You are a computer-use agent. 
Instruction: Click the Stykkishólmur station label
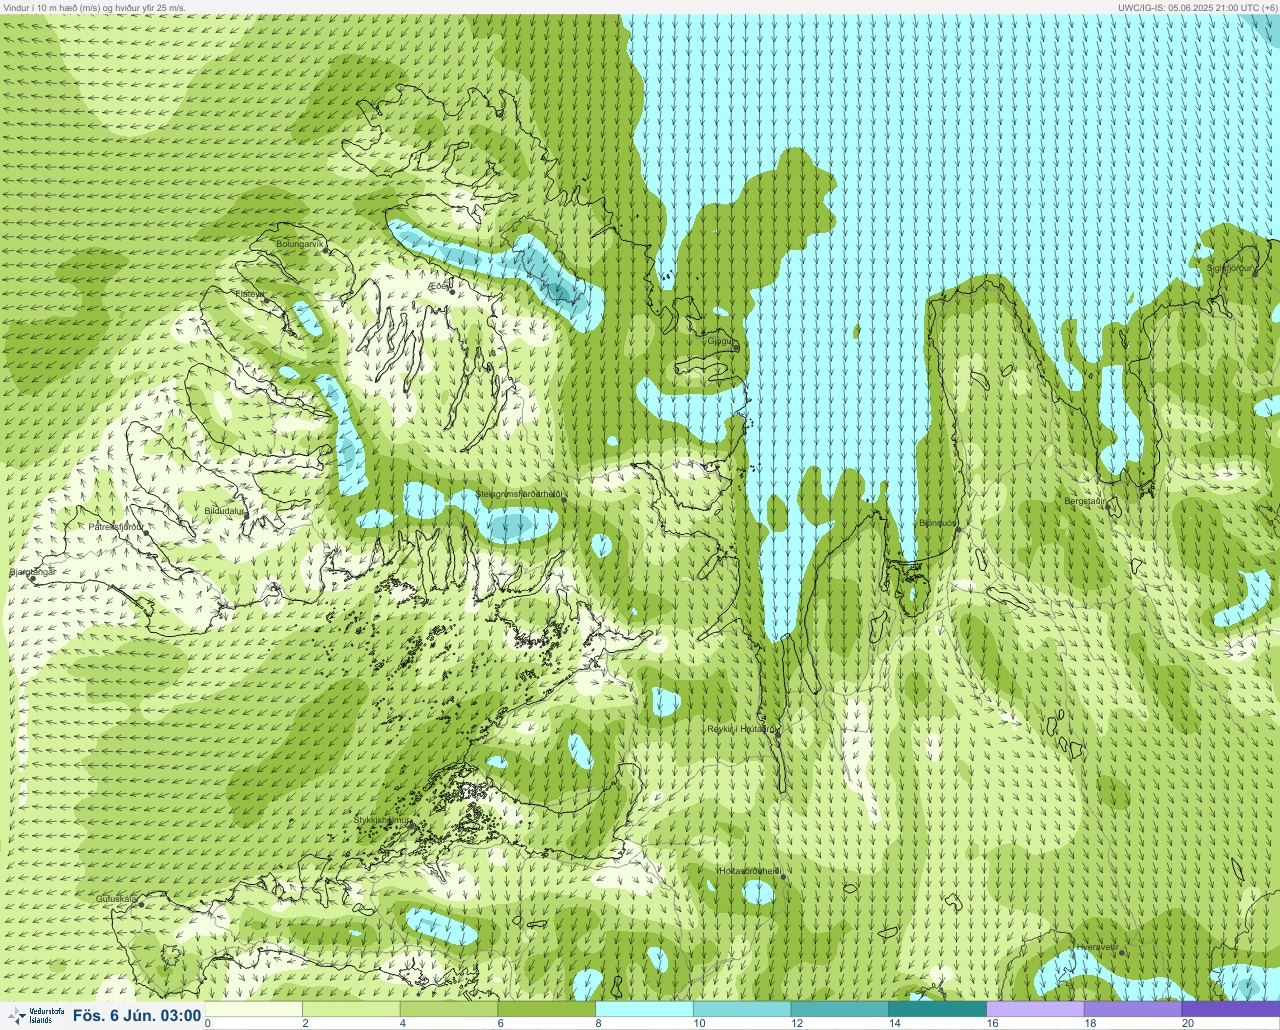pyautogui.click(x=382, y=820)
